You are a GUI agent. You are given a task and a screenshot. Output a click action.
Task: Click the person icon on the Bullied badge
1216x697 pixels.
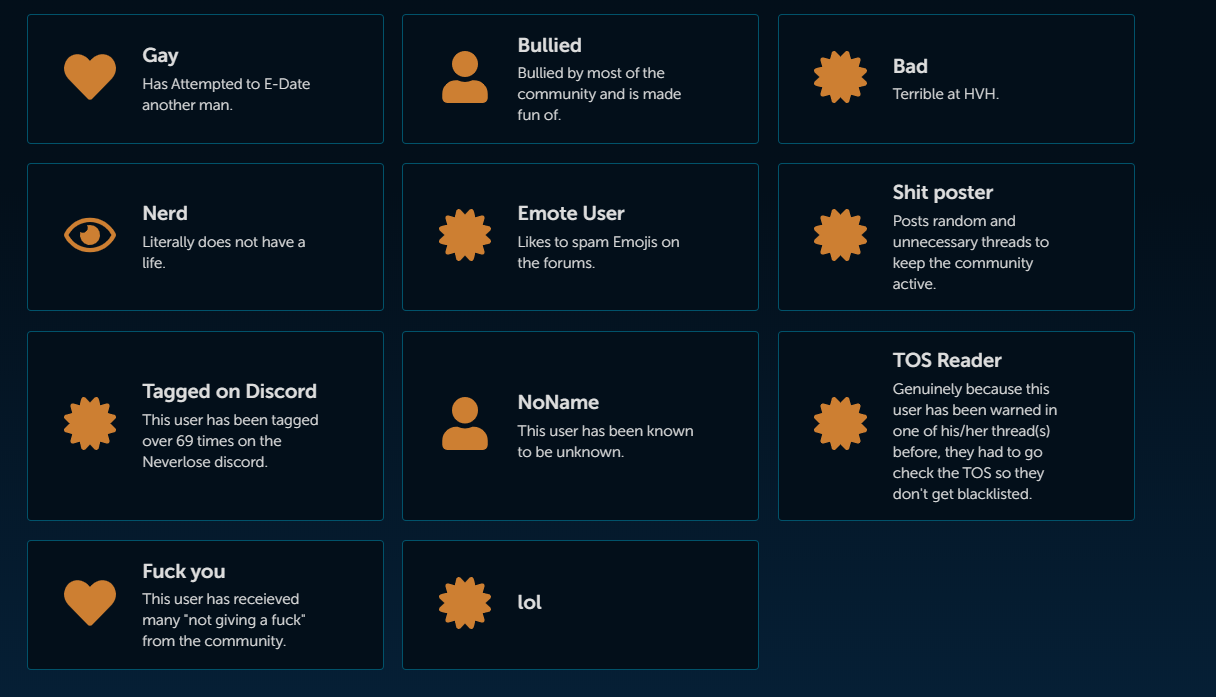[465, 77]
